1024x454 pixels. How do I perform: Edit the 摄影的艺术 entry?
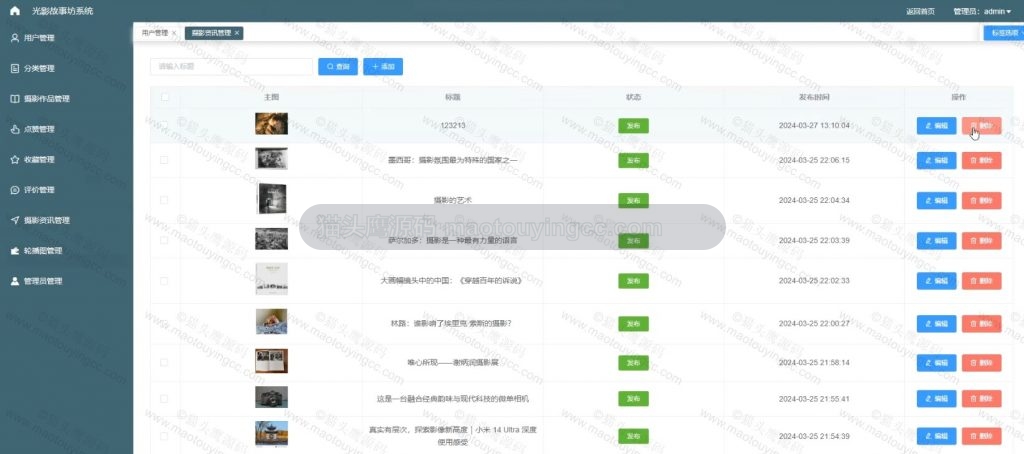936,201
